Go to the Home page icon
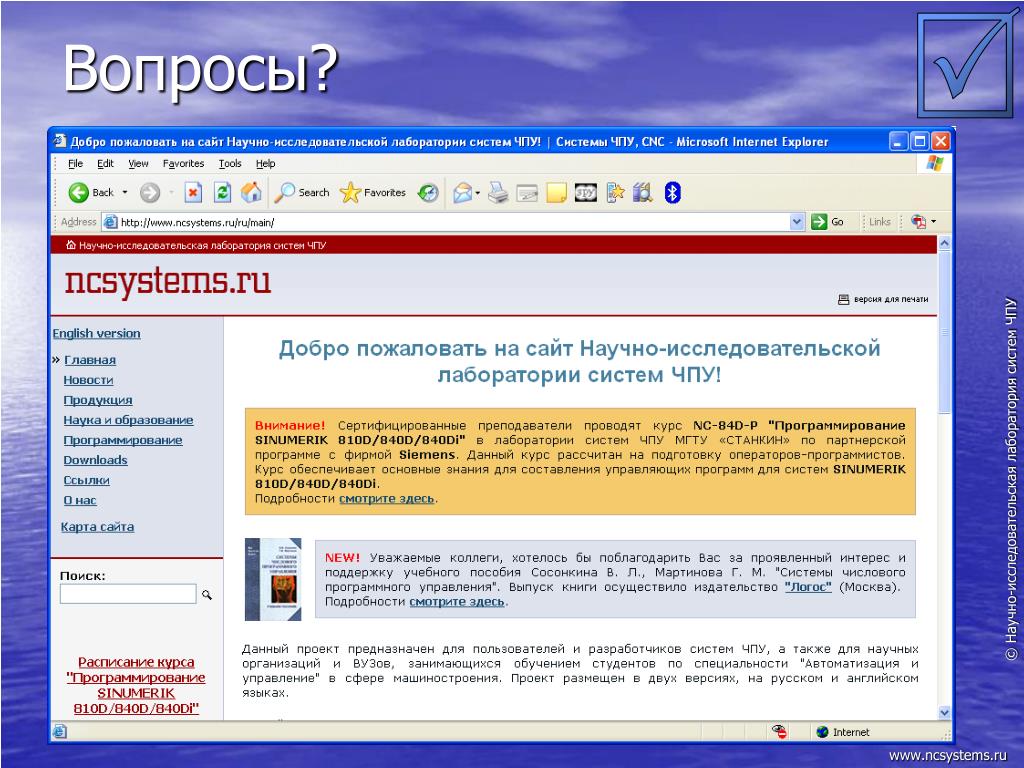Viewport: 1024px width, 768px height. click(x=251, y=193)
